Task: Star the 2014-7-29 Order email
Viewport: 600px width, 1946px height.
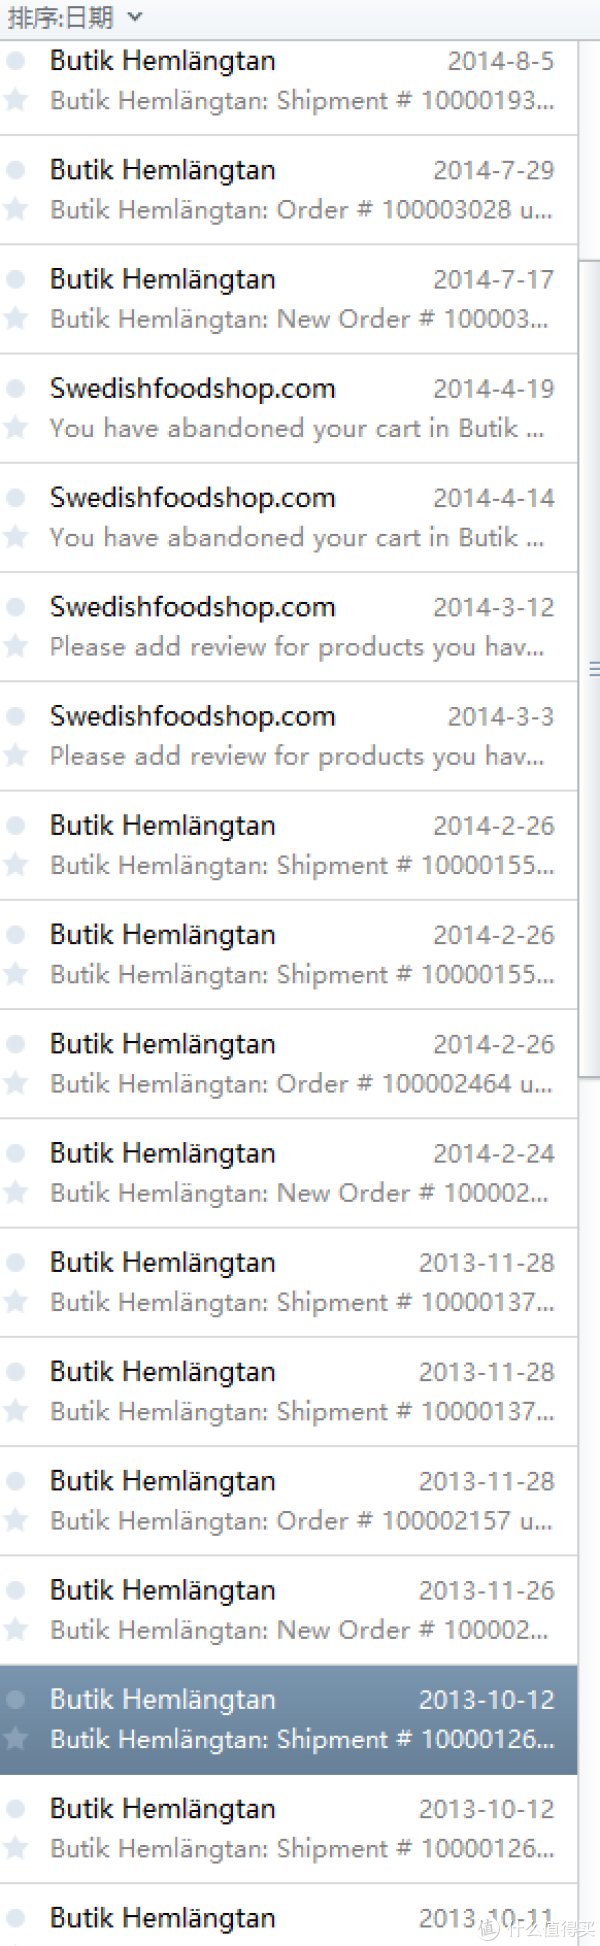Action: point(15,208)
